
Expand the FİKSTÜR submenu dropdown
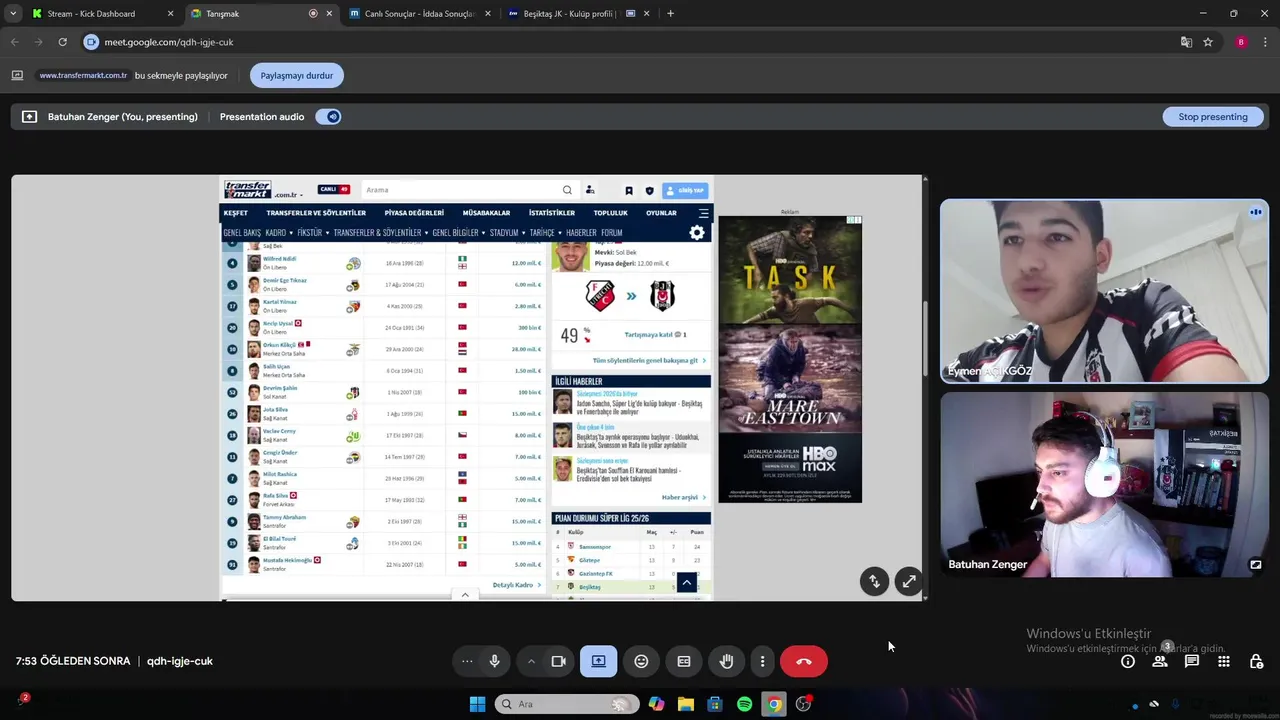click(x=313, y=233)
